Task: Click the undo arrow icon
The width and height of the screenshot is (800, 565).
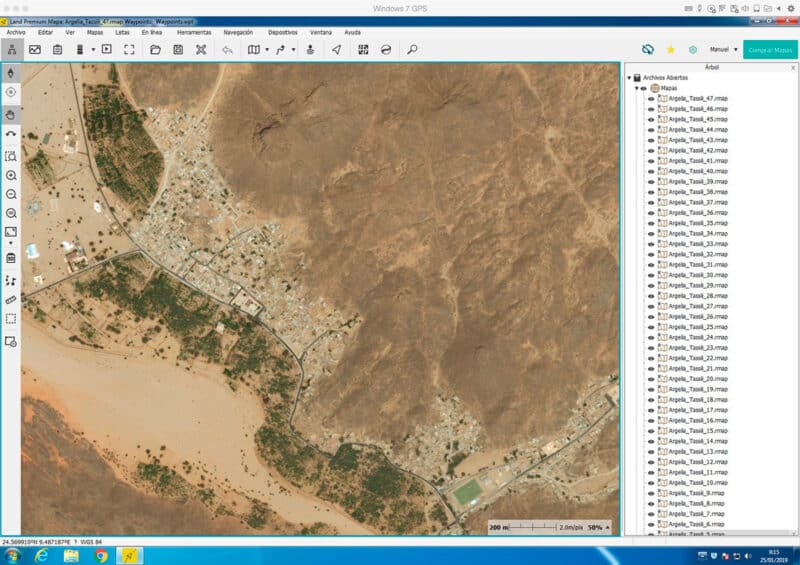Action: point(228,50)
